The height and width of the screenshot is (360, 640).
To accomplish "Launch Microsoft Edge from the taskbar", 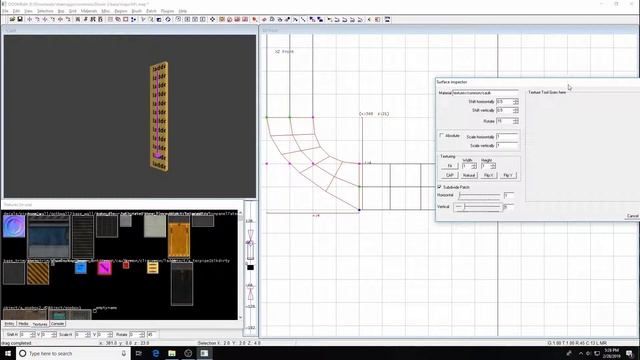I will pyautogui.click(x=156, y=353).
